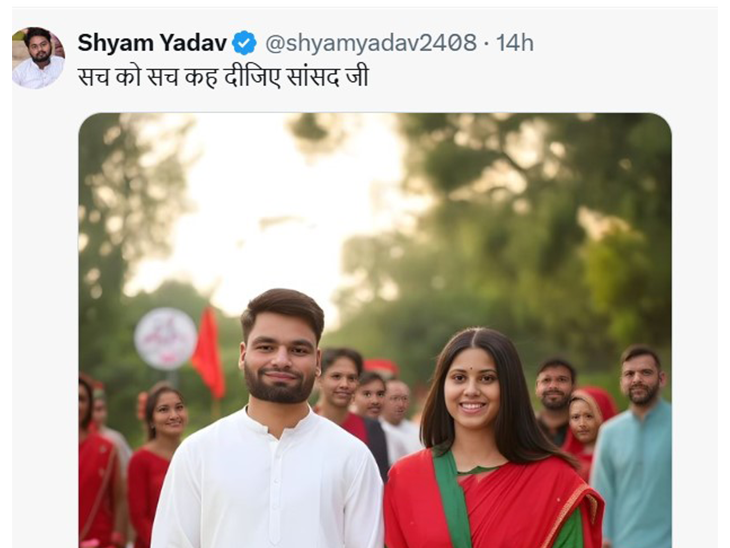Open the tweet's 14h timestamp
This screenshot has width=730, height=548.
coord(514,43)
